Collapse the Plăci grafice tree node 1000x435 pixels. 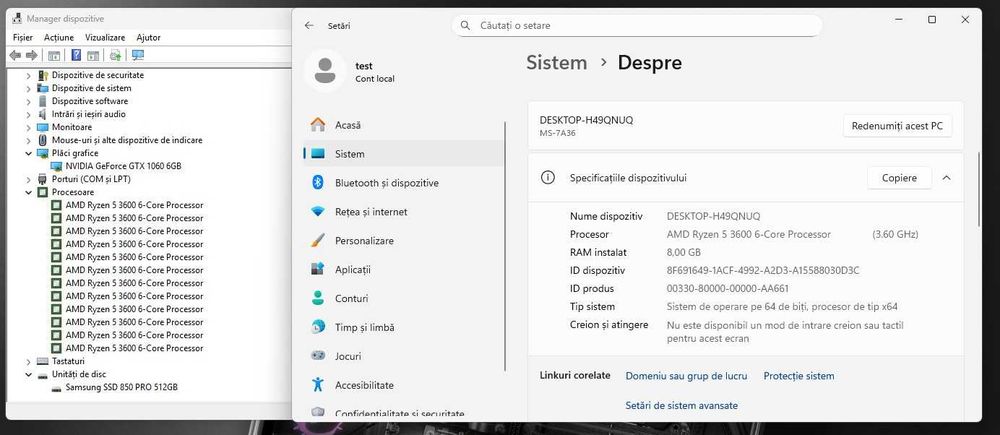[28, 153]
